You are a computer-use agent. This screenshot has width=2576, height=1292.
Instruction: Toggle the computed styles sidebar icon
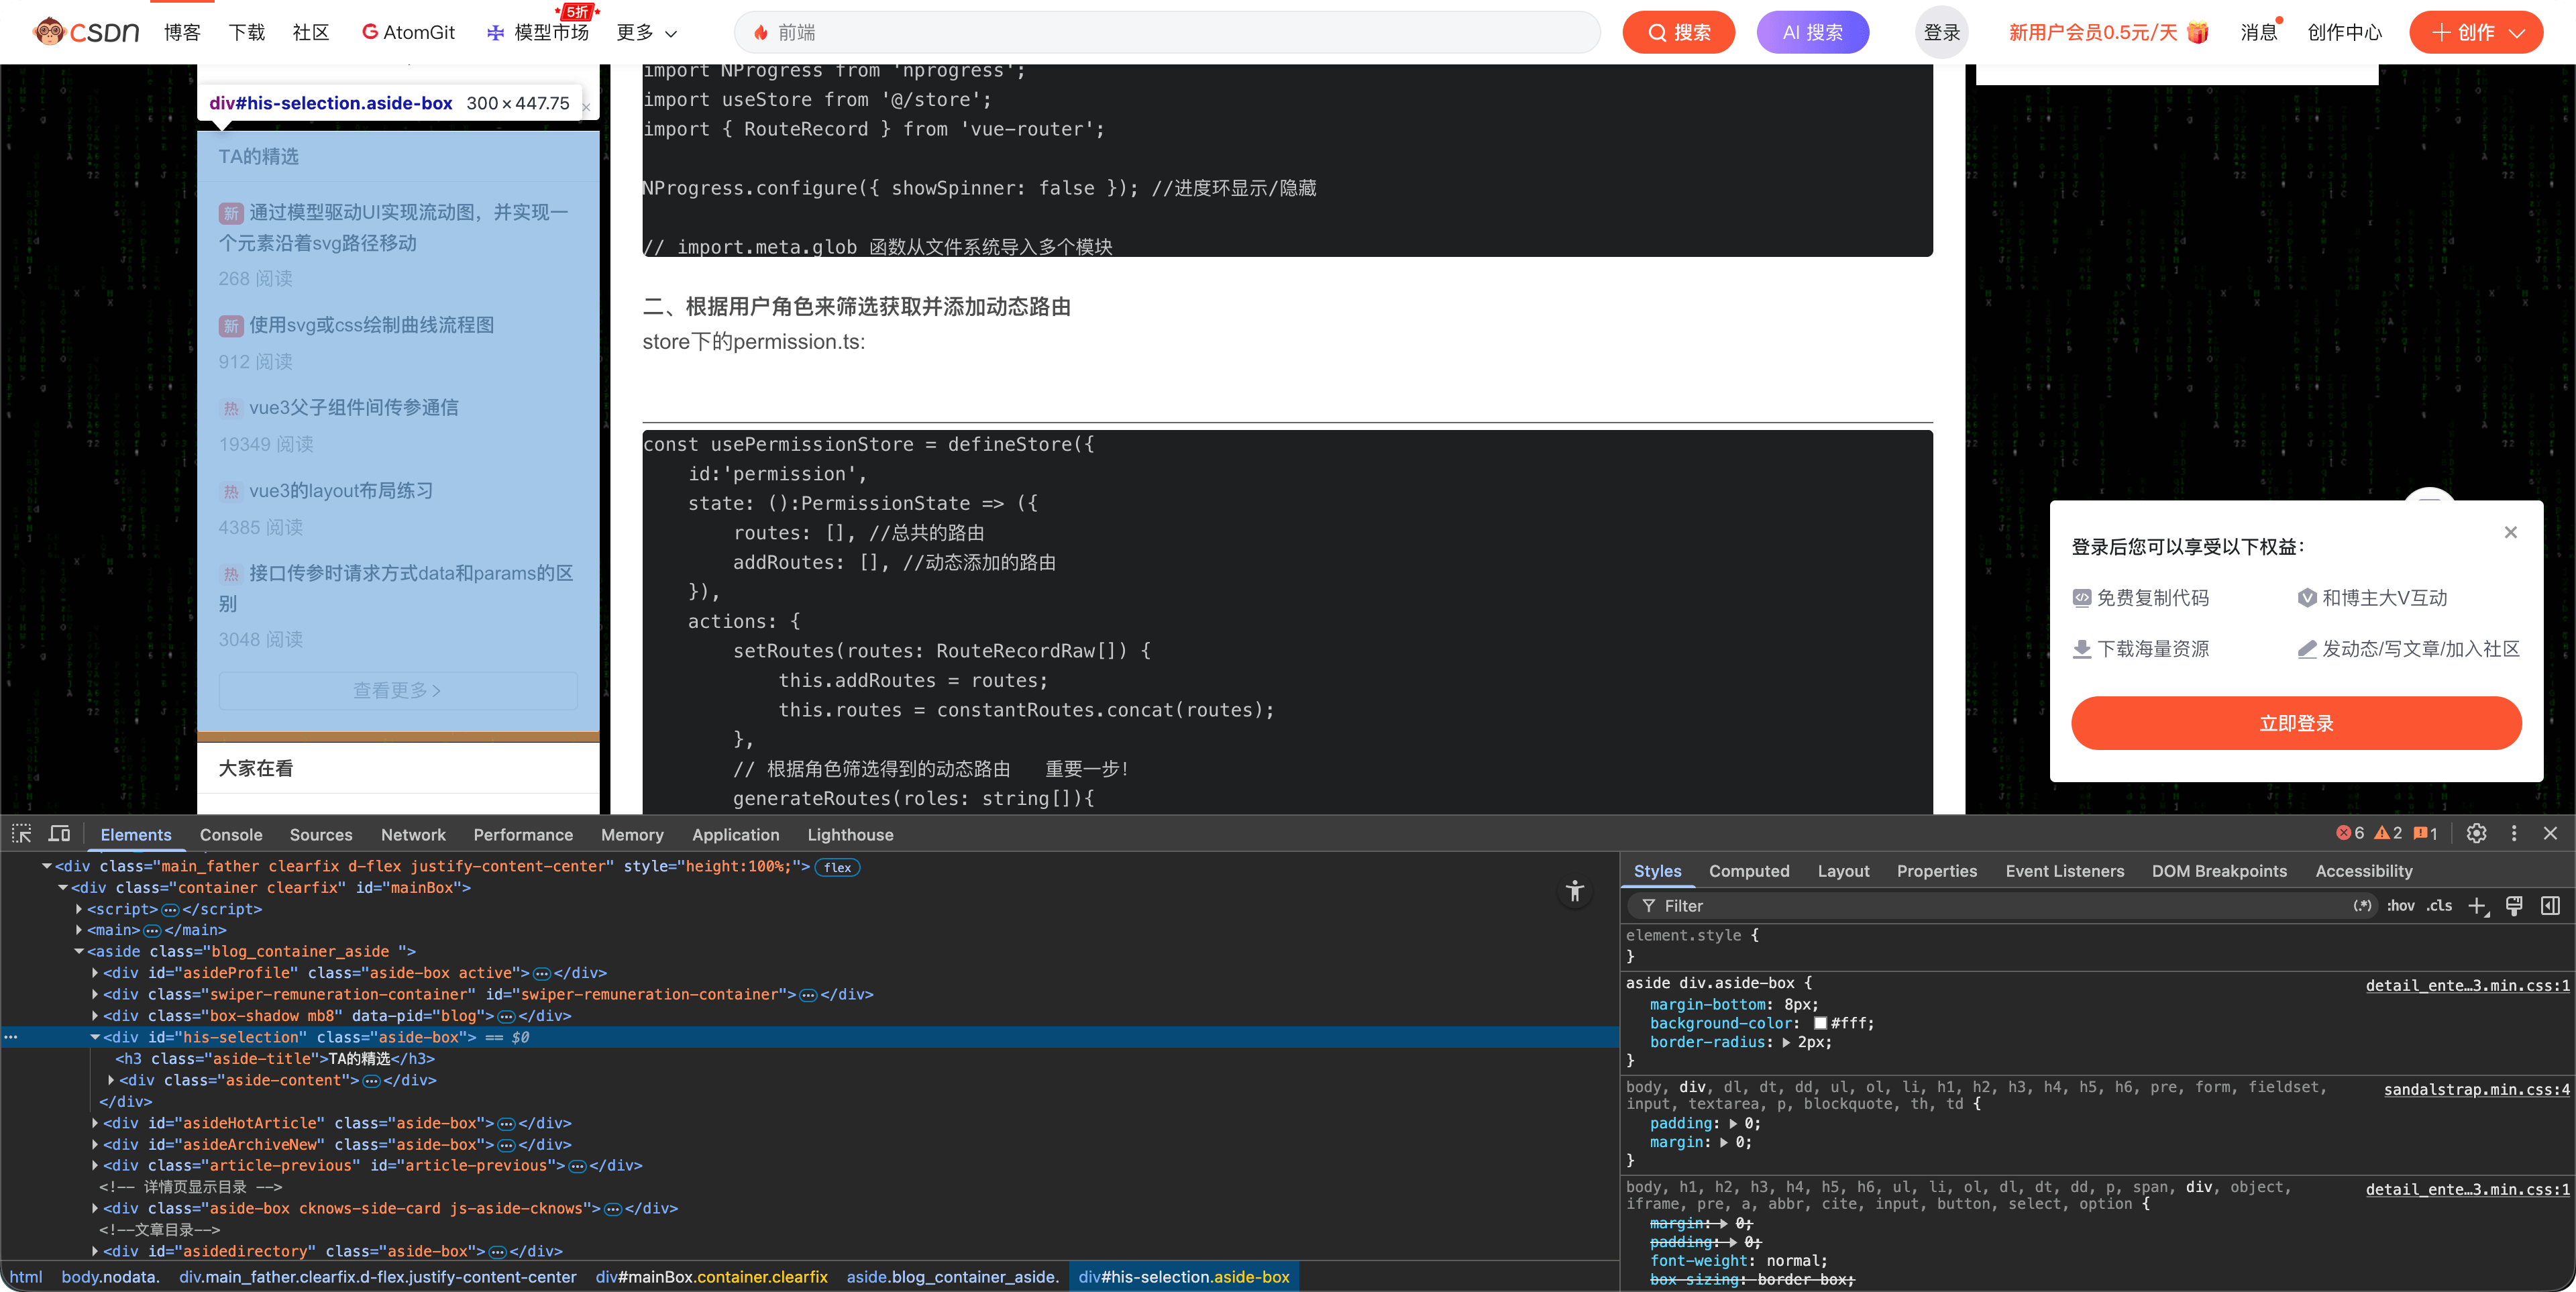[x=2551, y=906]
